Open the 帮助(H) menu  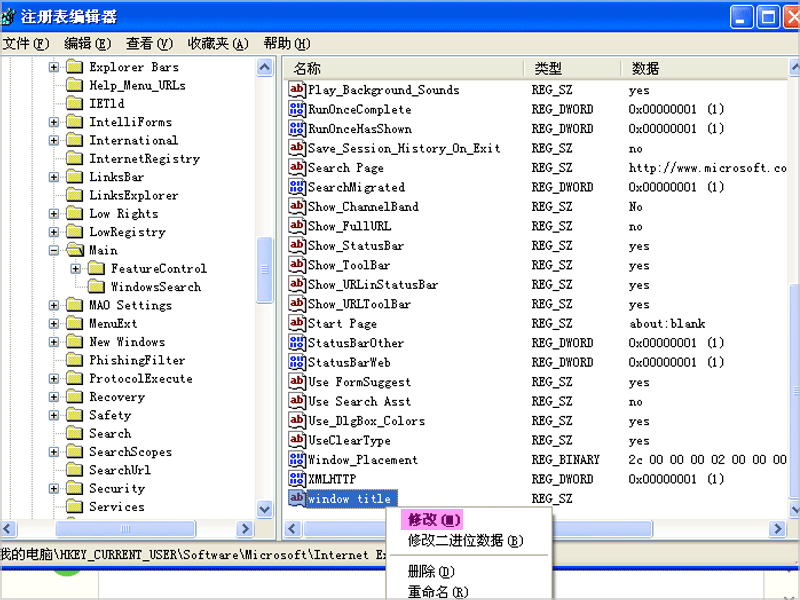pyautogui.click(x=287, y=44)
